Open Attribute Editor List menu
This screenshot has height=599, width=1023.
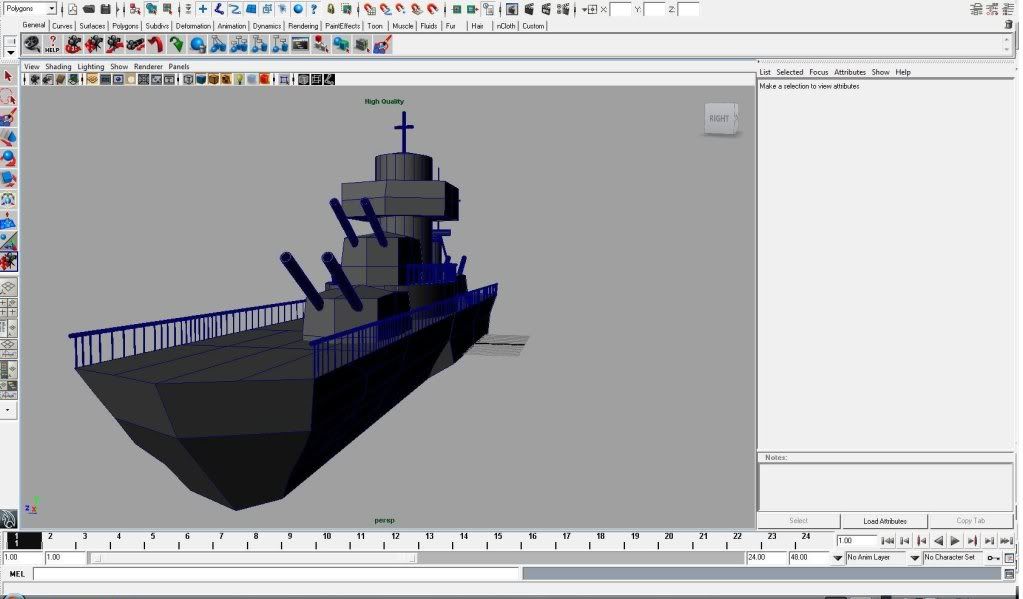(x=765, y=72)
